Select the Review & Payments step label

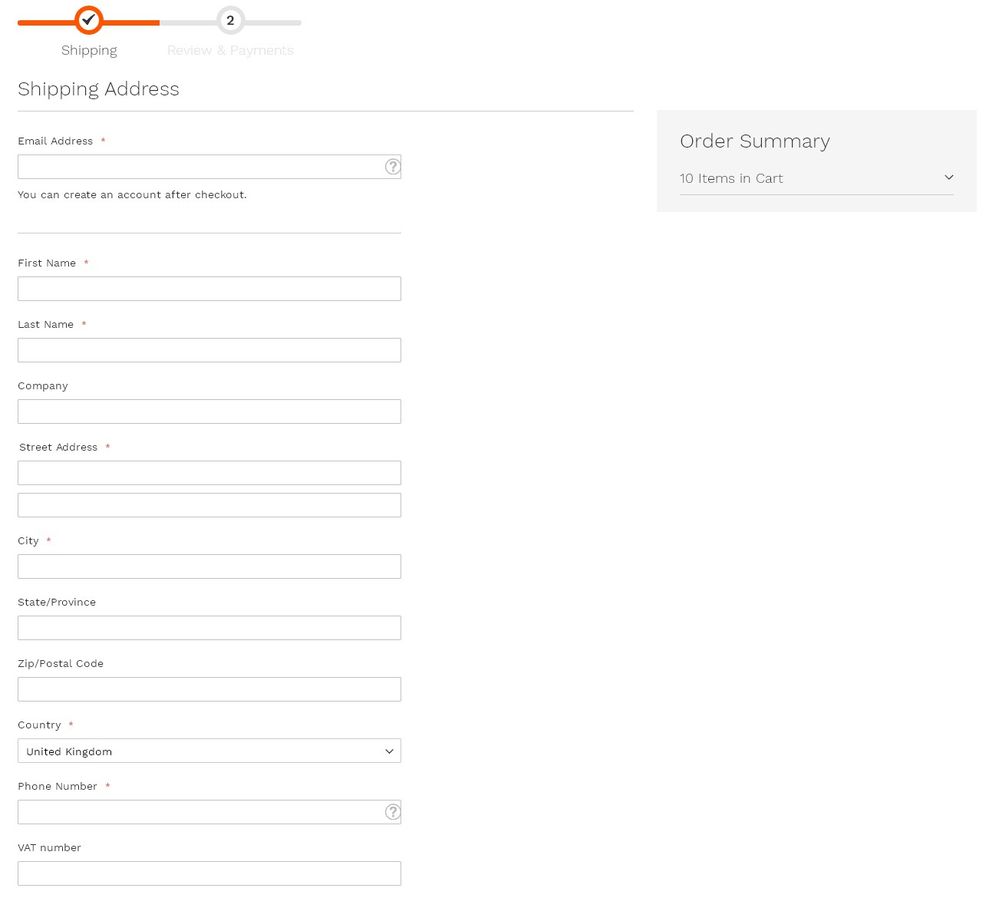pos(230,50)
